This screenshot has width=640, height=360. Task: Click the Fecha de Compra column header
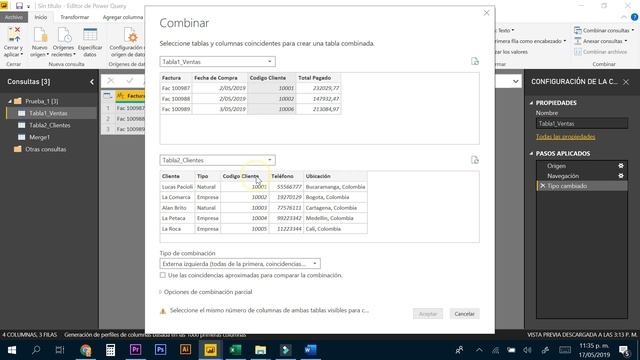click(220, 78)
